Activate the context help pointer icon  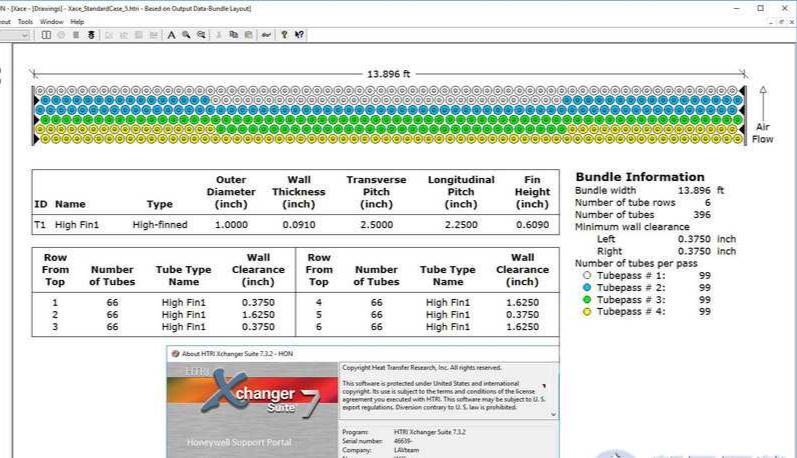pos(299,35)
